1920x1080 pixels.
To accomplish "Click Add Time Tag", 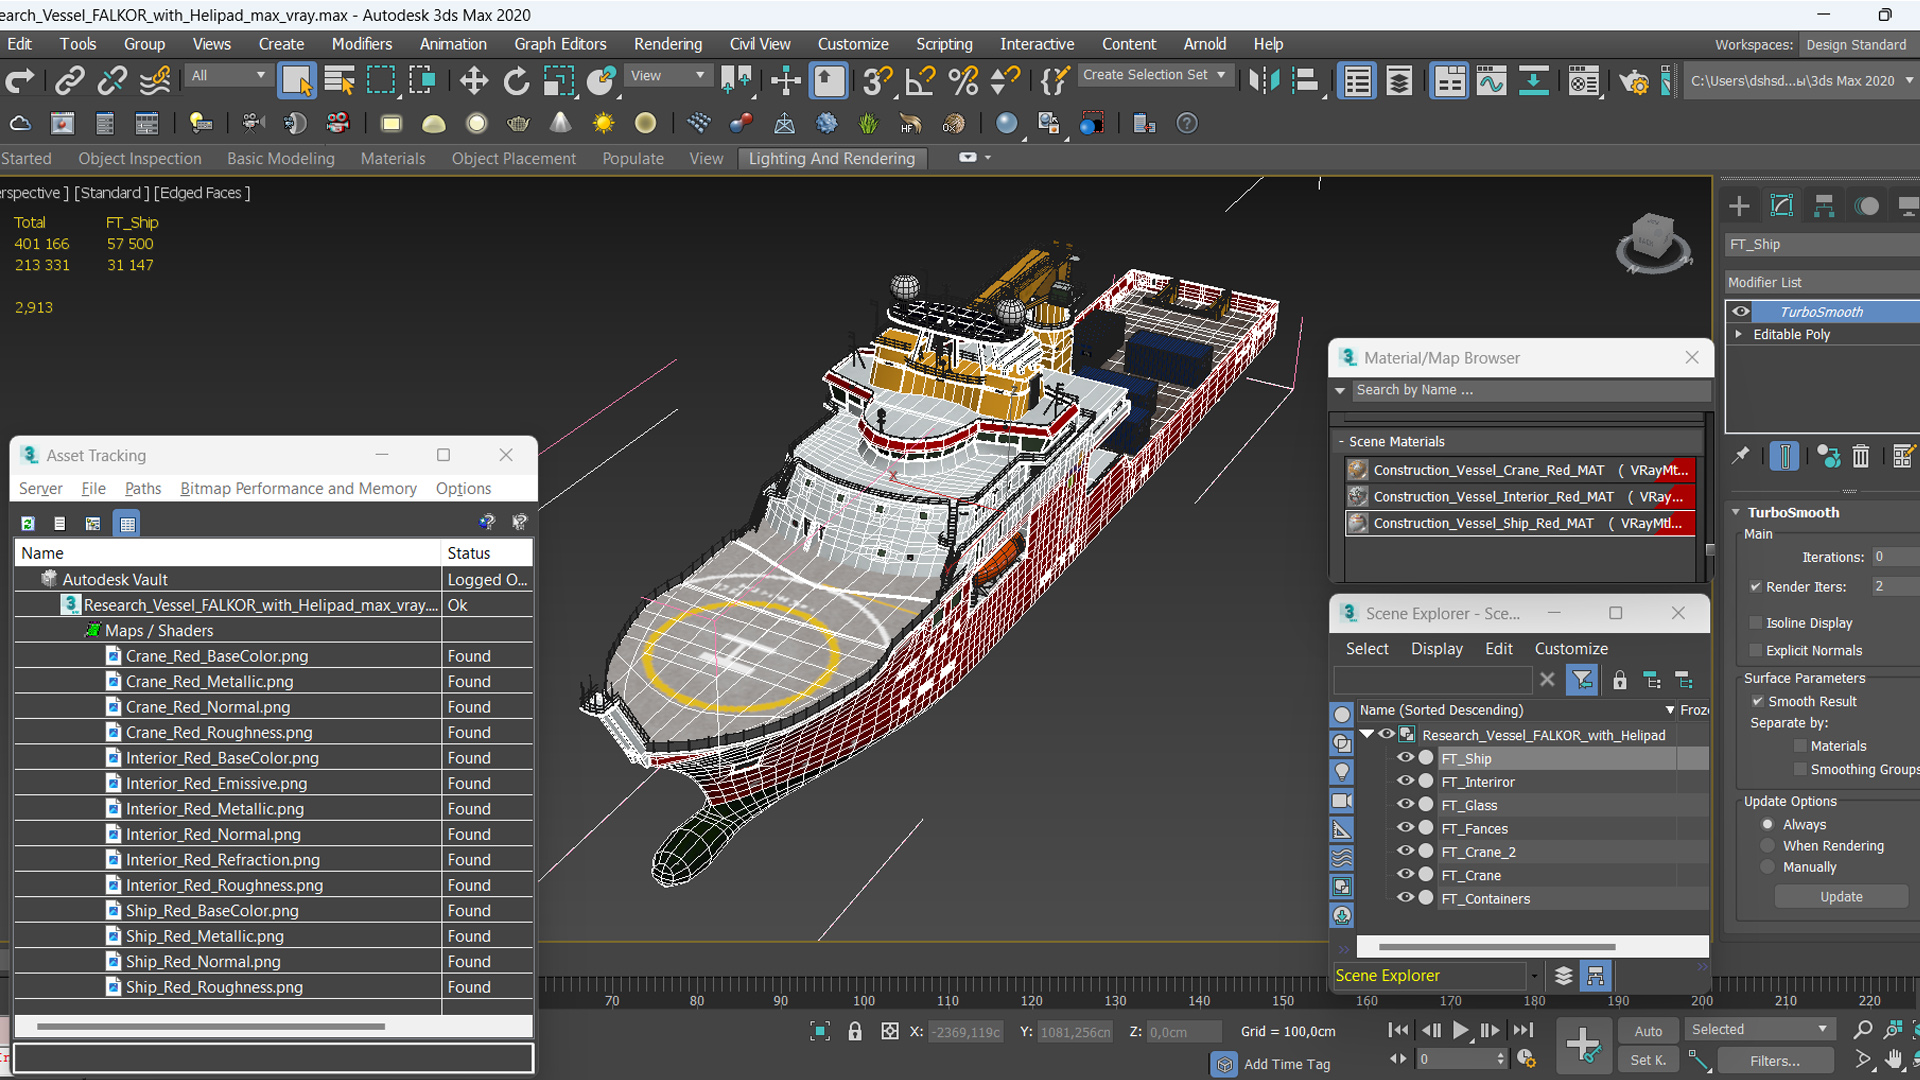I will click(1286, 1064).
